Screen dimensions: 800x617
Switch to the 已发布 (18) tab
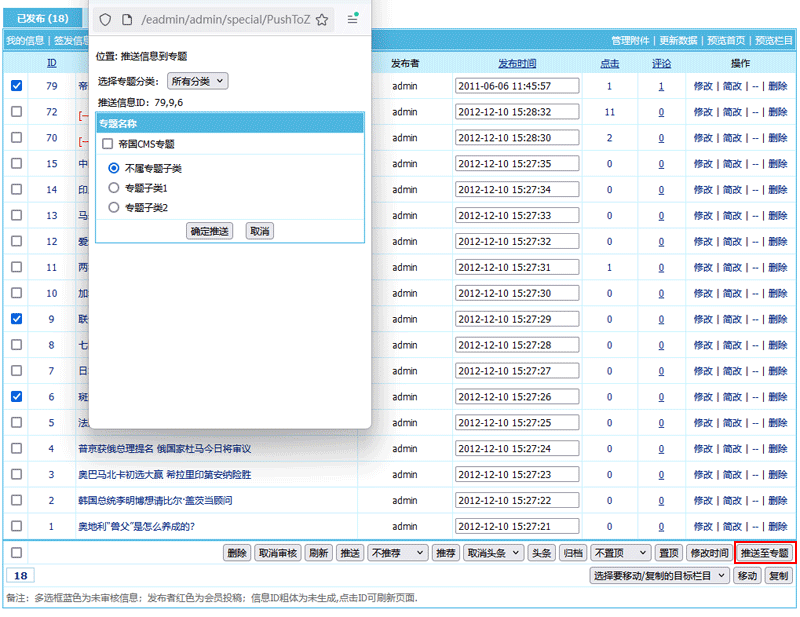[43, 18]
